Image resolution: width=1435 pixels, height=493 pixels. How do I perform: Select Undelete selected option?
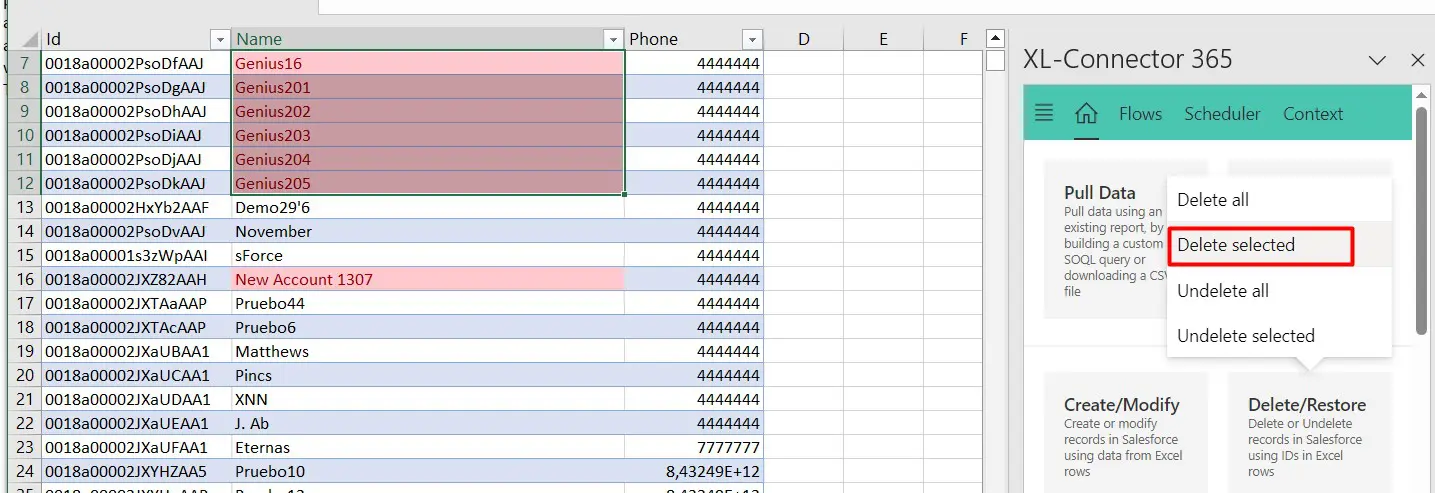(x=1245, y=336)
